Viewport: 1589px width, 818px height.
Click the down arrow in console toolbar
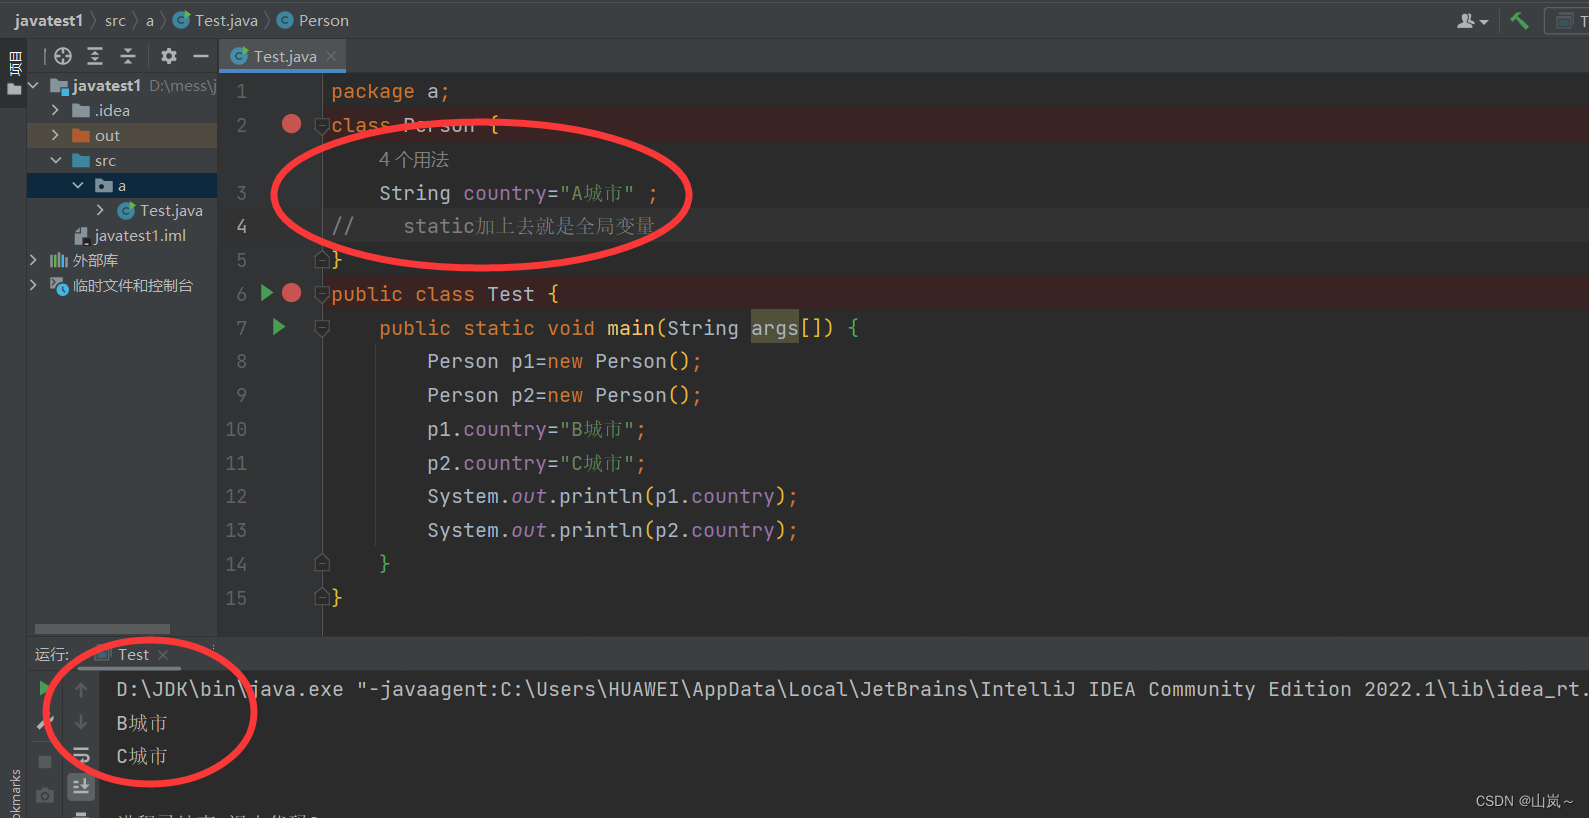[81, 722]
